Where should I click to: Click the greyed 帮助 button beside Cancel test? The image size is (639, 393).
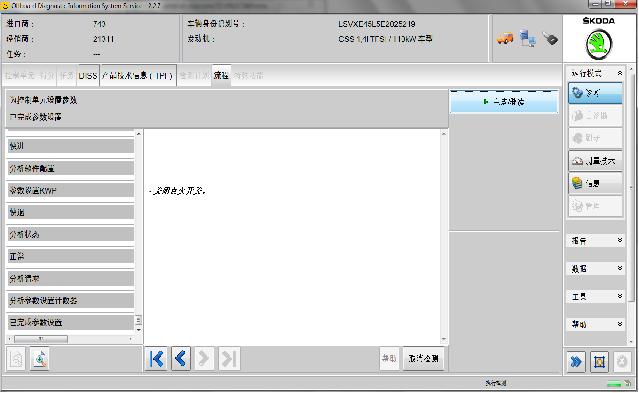pos(389,359)
